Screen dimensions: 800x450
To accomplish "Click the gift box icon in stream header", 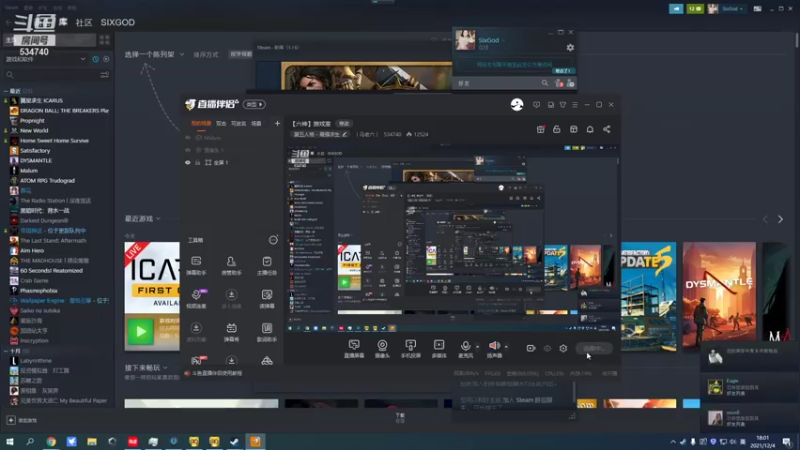I will (x=540, y=129).
